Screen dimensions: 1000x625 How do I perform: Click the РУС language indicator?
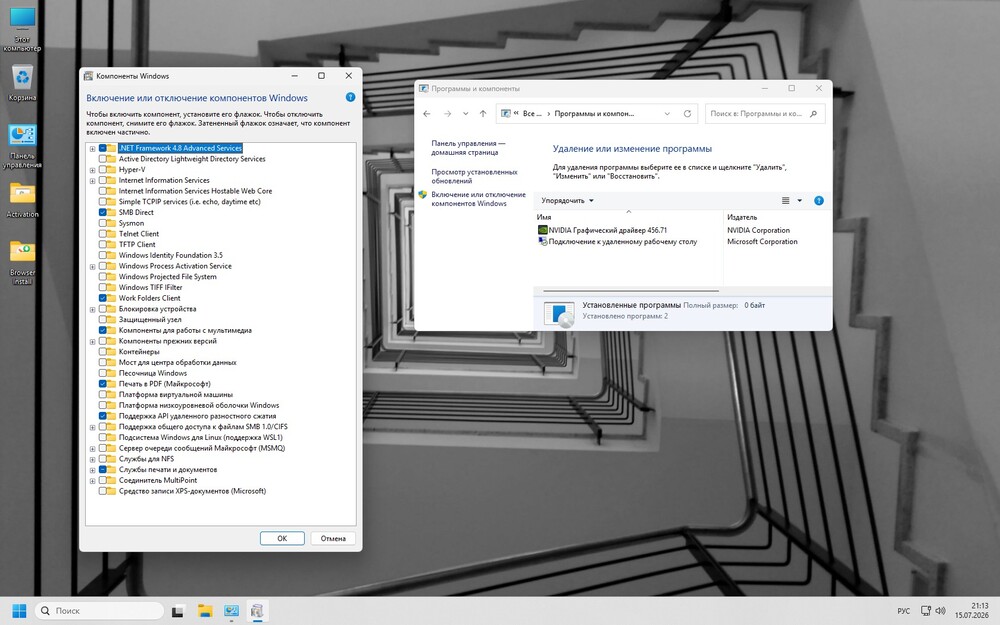click(904, 611)
